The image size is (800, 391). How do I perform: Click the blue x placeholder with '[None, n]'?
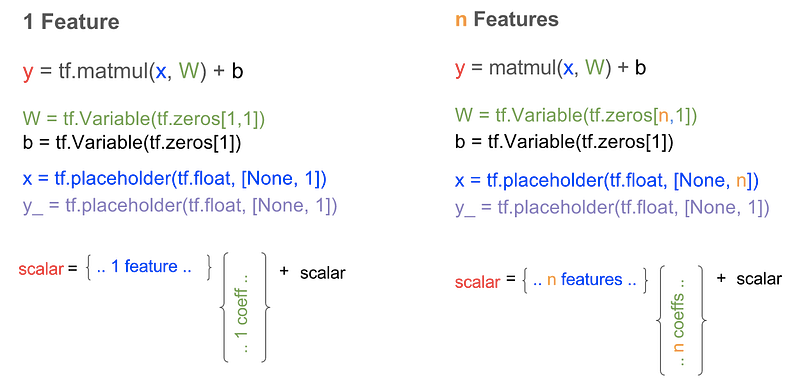click(607, 181)
